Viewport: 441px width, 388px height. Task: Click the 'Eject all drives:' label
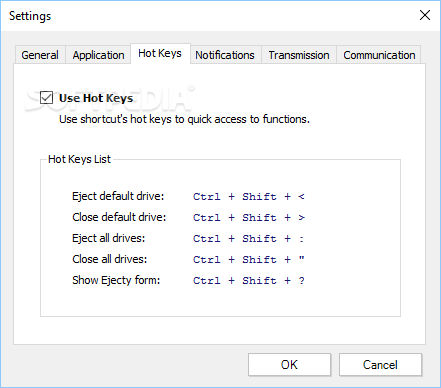(x=109, y=238)
